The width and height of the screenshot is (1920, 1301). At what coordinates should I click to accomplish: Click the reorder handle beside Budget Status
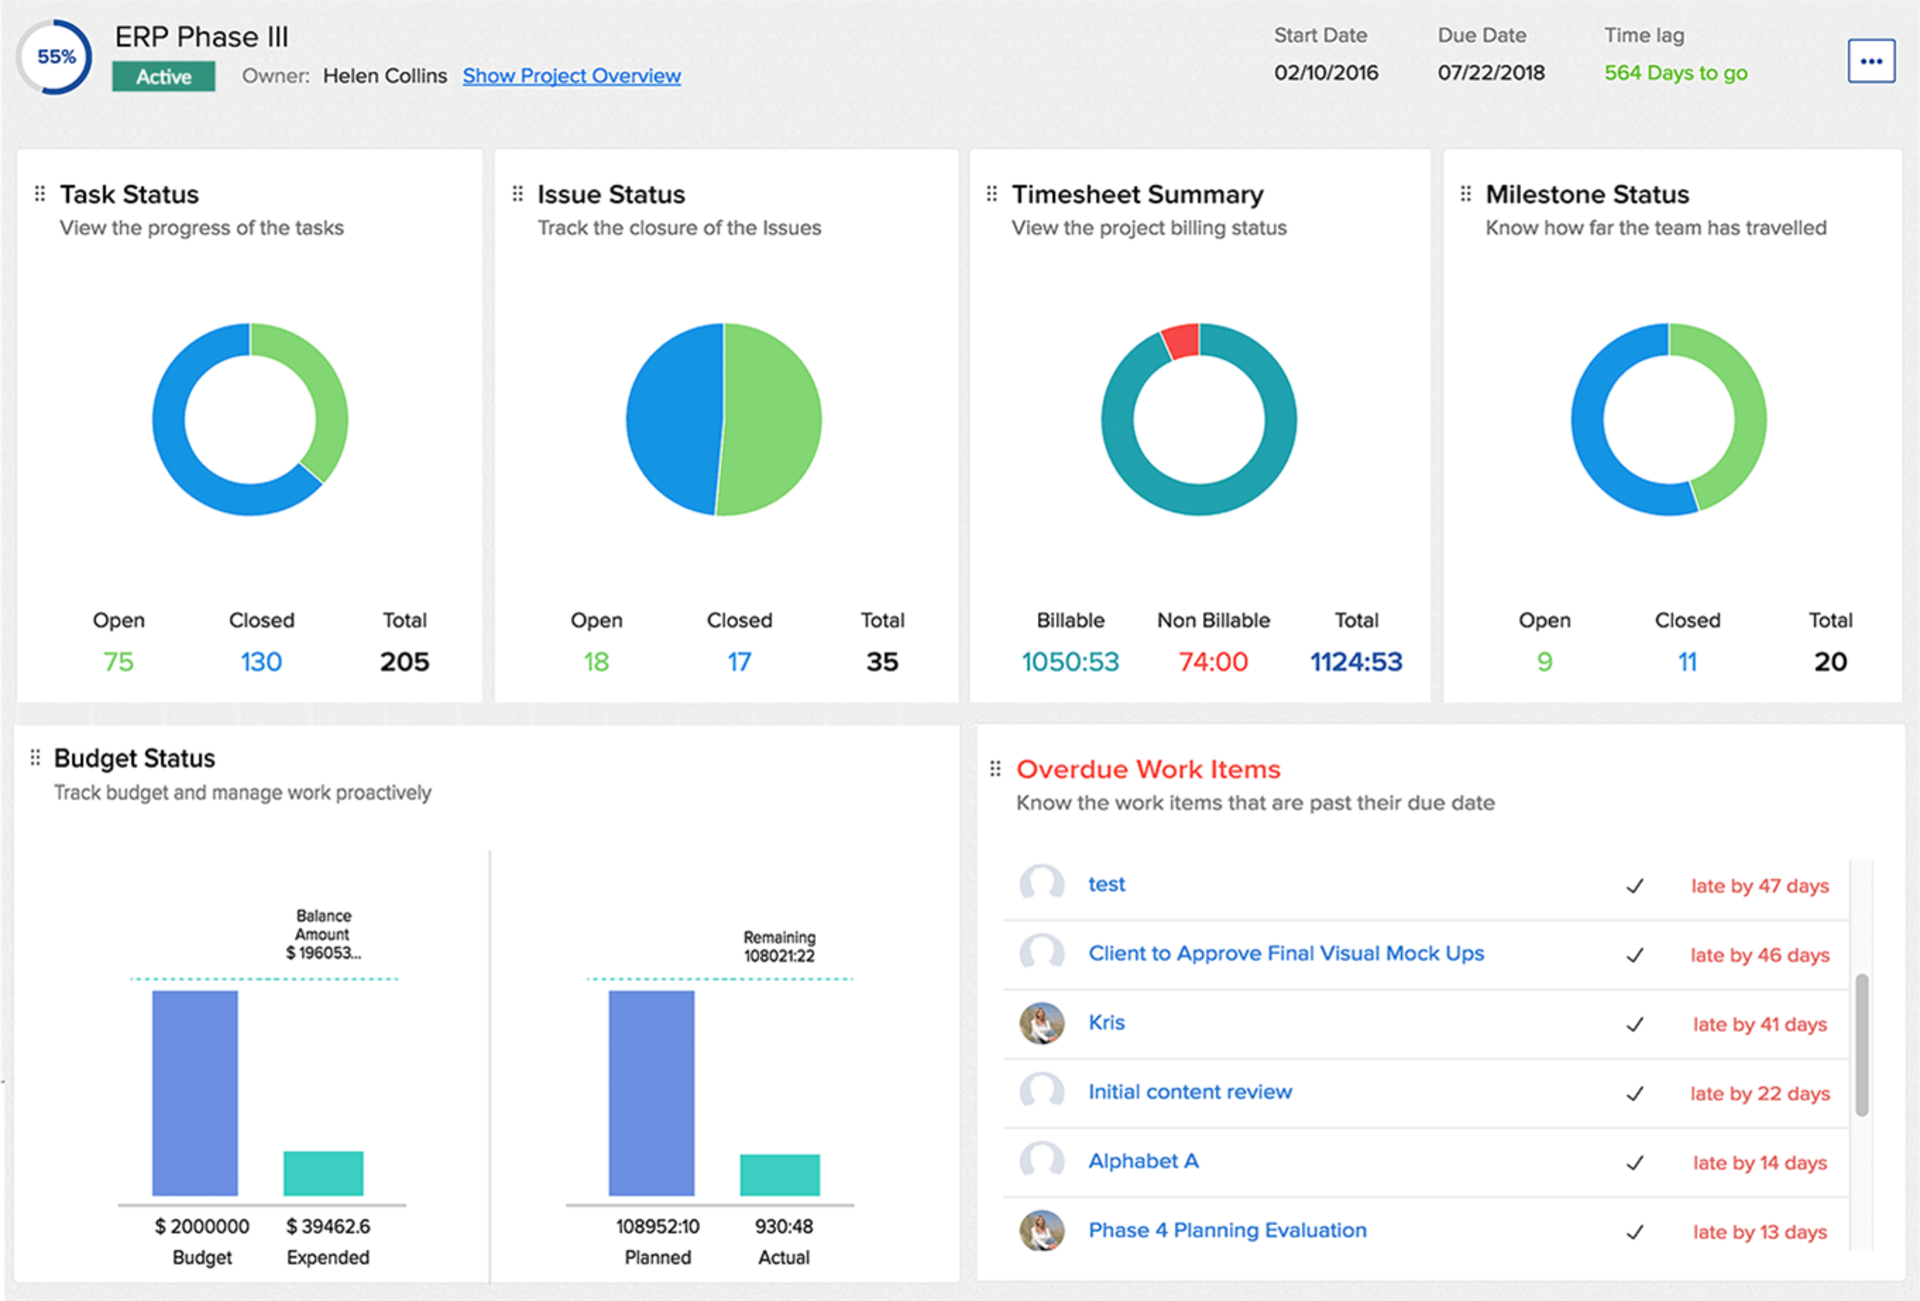pos(35,757)
